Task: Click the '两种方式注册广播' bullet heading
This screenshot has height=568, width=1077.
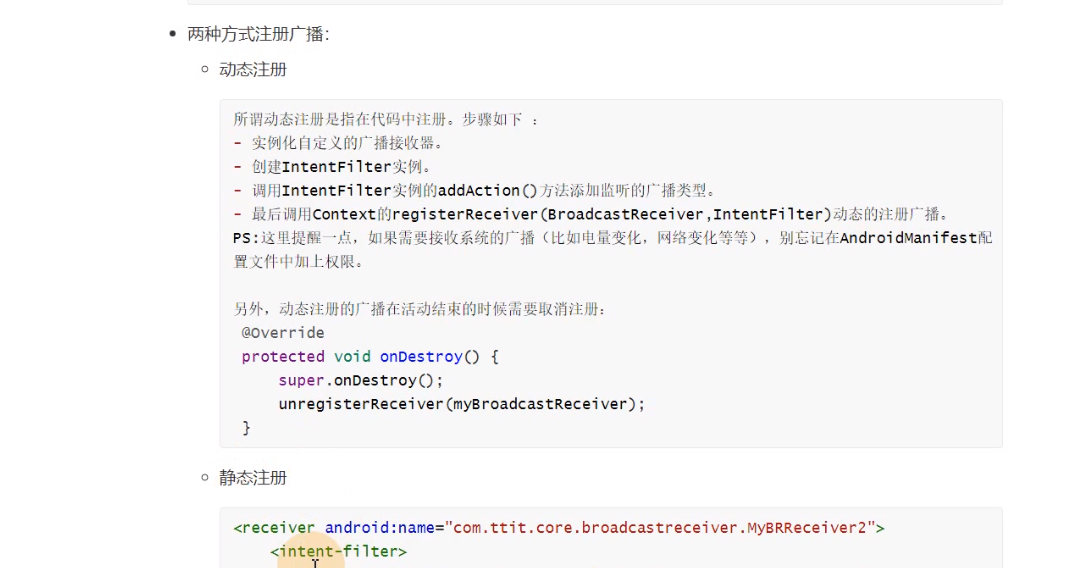Action: (x=257, y=34)
